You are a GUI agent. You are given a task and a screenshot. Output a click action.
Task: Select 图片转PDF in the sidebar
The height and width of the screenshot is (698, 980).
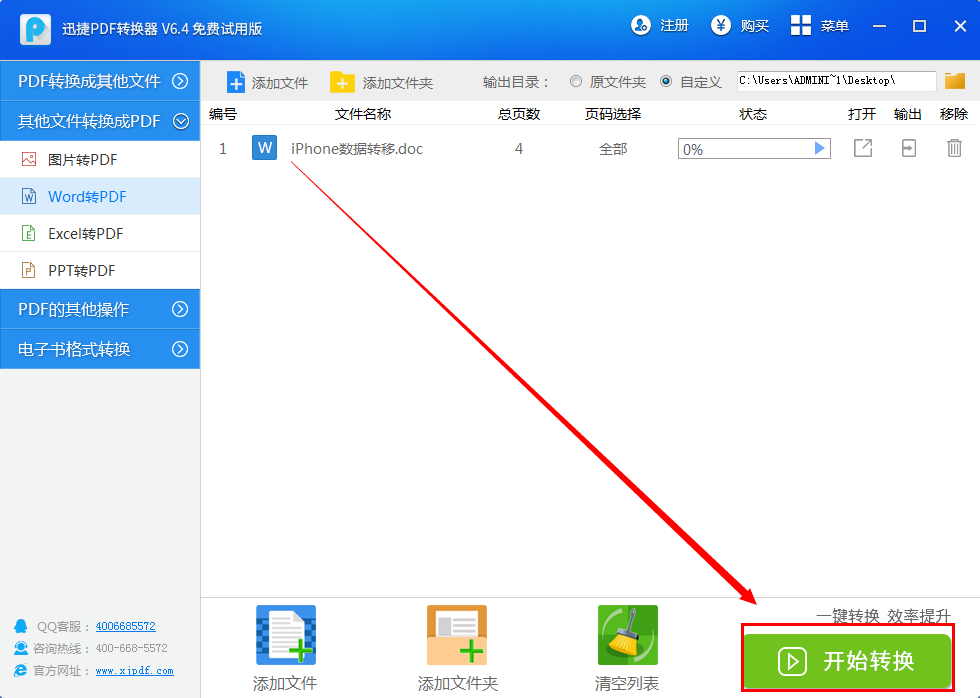click(x=100, y=159)
